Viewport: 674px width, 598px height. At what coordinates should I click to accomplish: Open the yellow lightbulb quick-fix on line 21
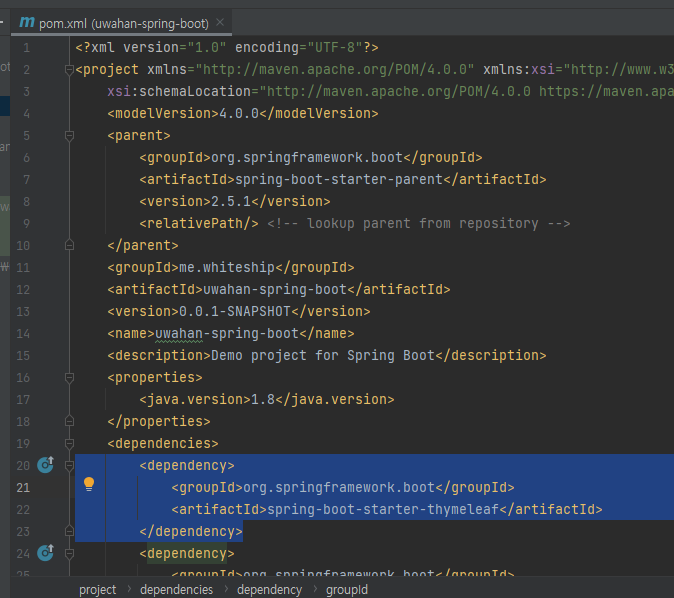(89, 485)
